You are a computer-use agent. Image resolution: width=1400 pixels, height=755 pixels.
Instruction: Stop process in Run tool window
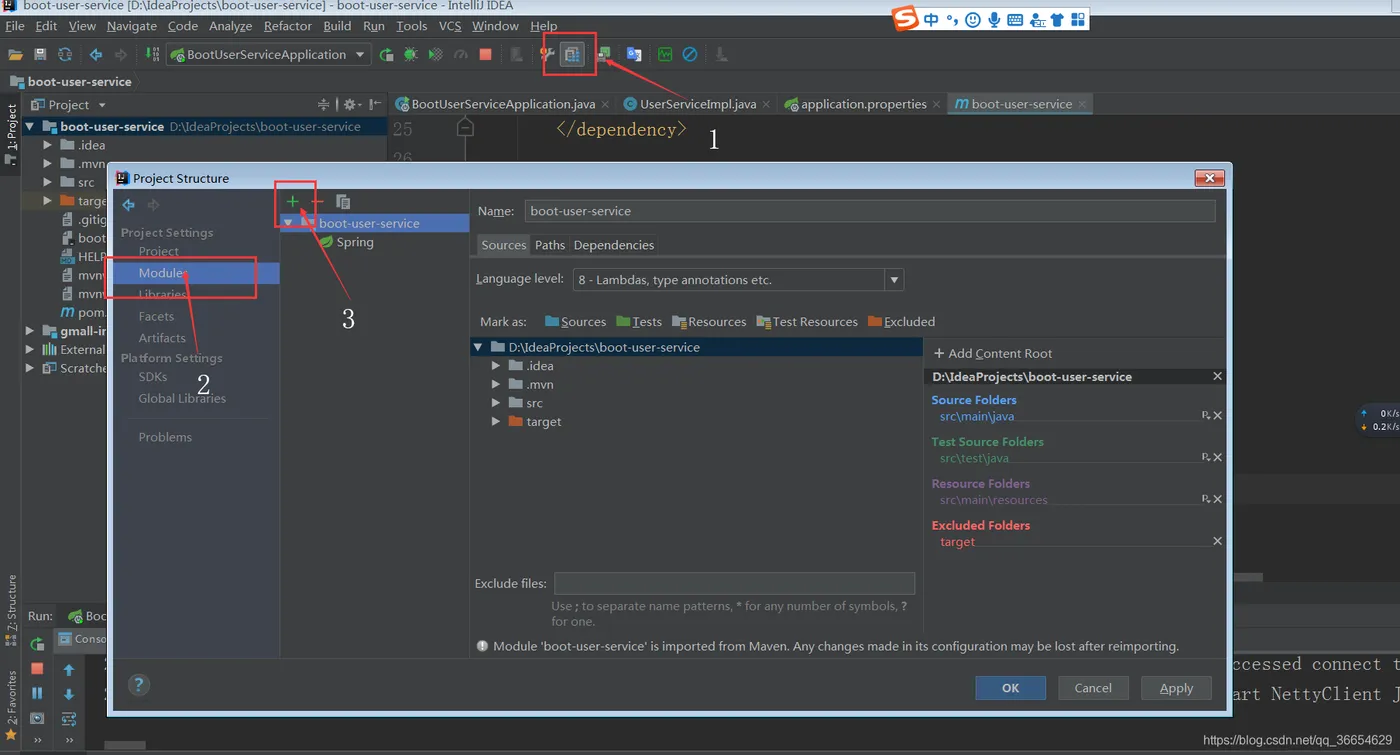click(x=37, y=668)
